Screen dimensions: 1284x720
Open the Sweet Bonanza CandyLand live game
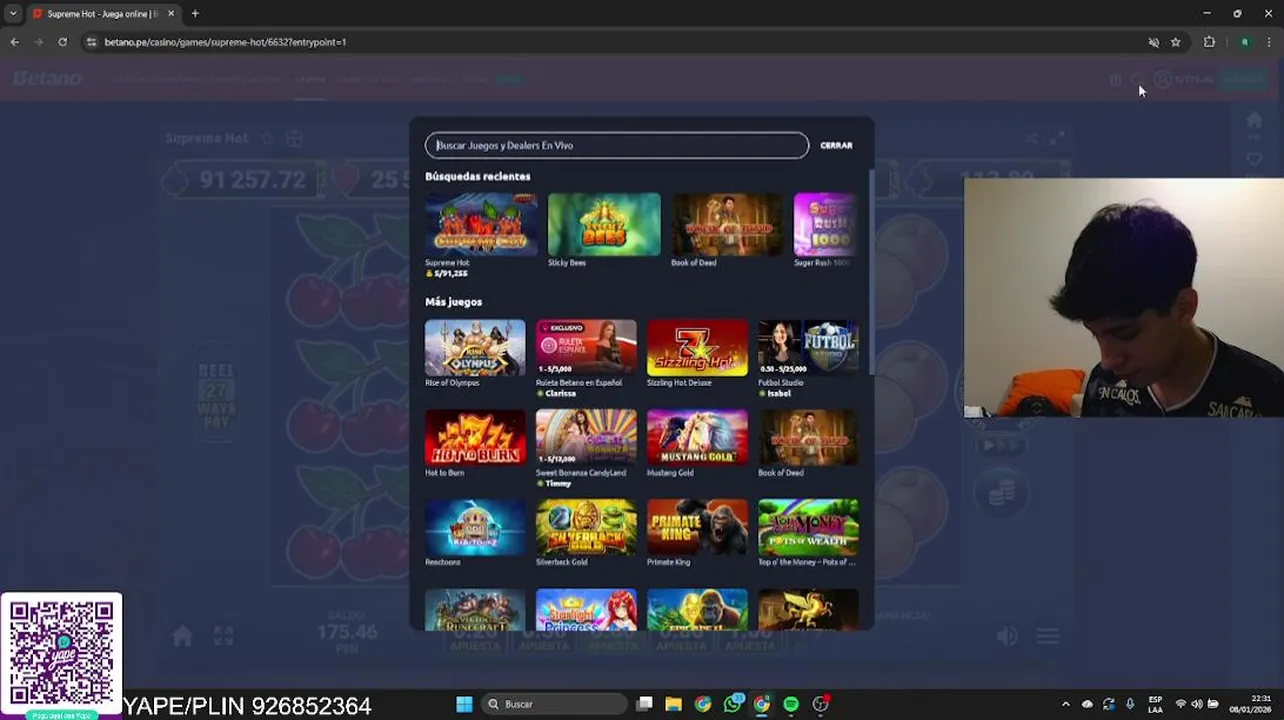point(586,438)
